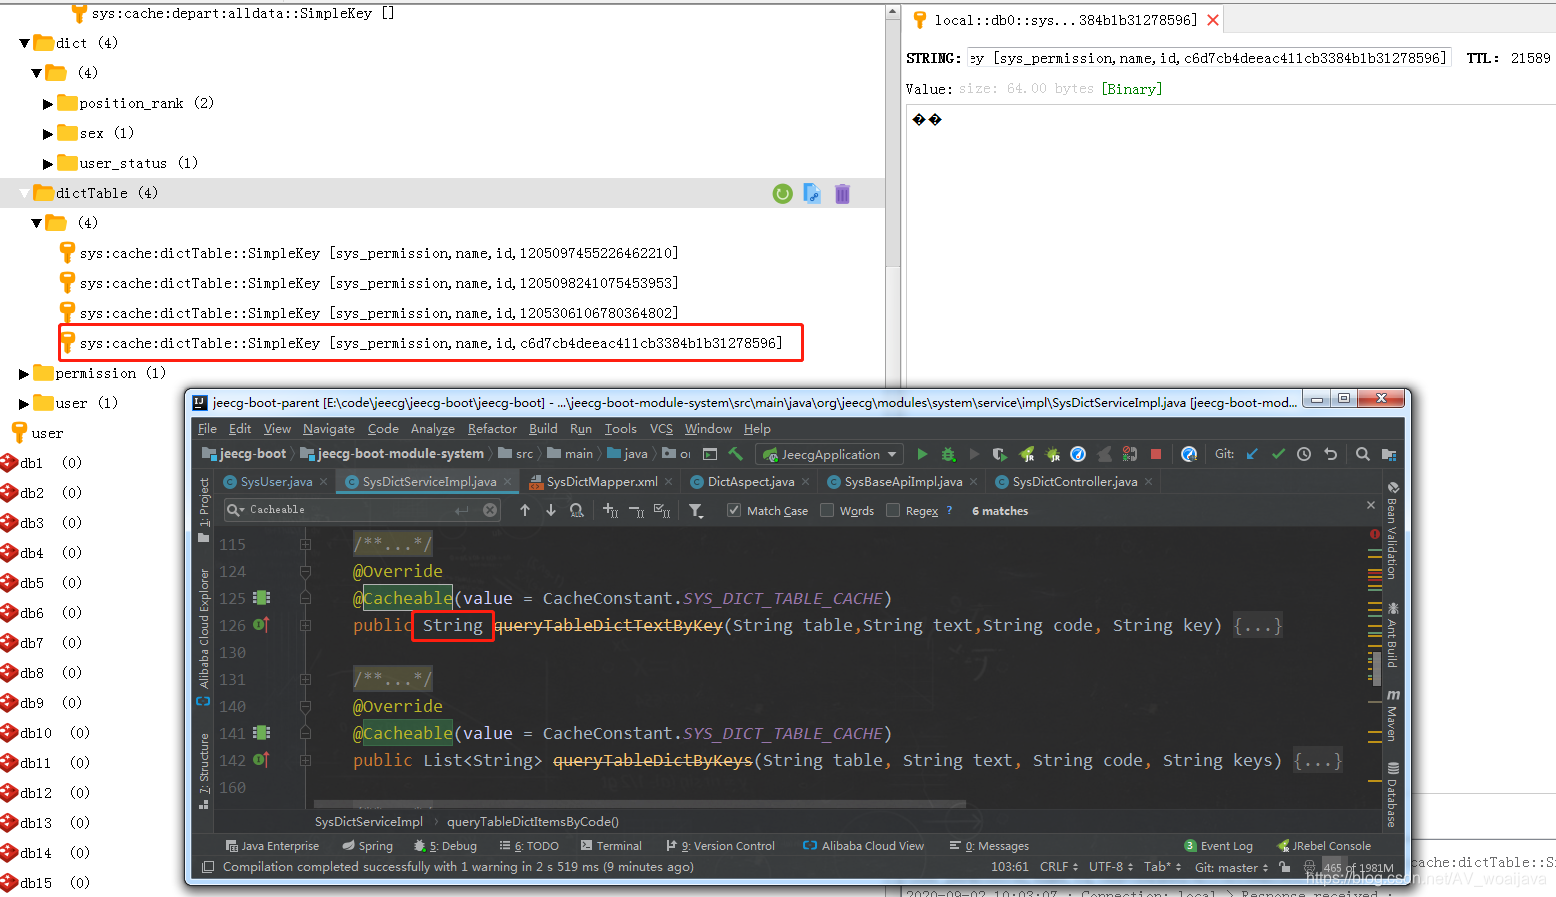The width and height of the screenshot is (1556, 897).
Task: Open the Analyze menu
Action: pos(432,428)
